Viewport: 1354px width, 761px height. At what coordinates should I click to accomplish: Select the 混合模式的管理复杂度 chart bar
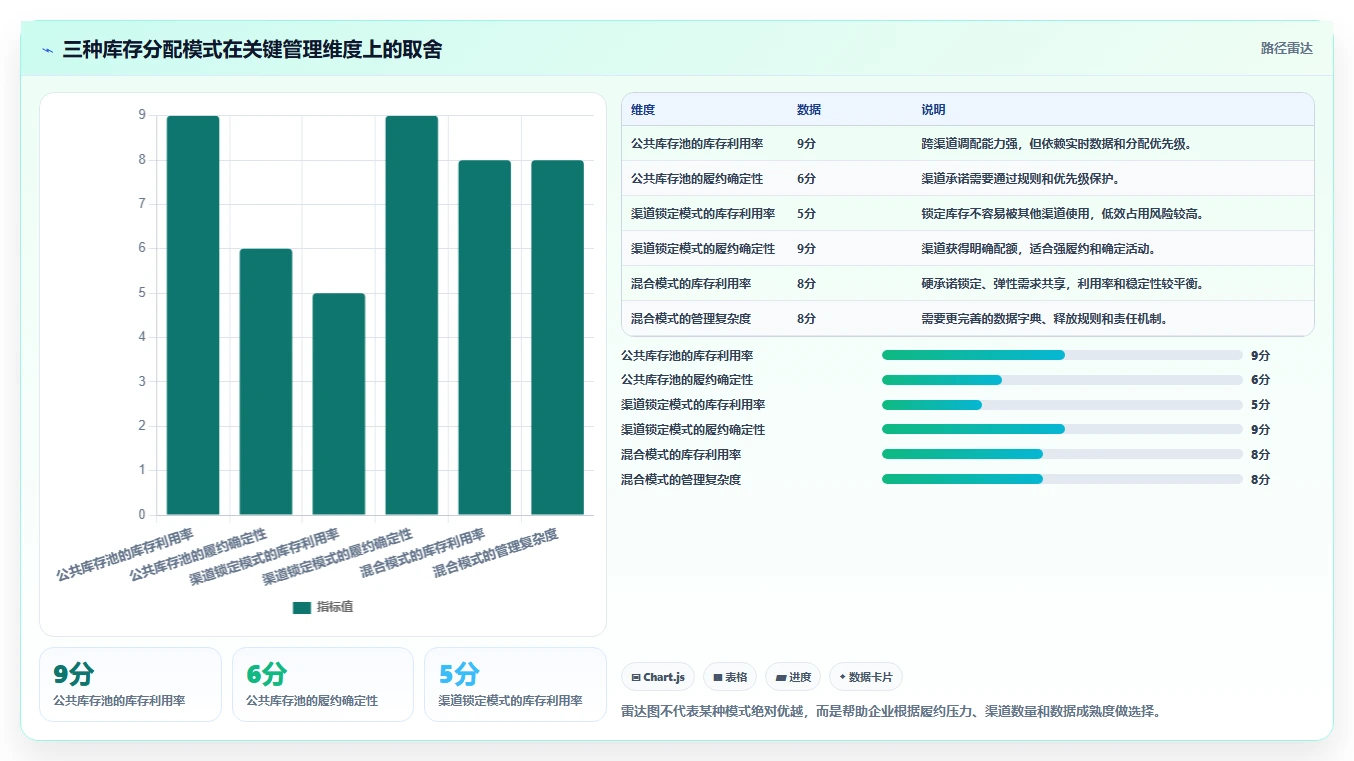point(557,338)
